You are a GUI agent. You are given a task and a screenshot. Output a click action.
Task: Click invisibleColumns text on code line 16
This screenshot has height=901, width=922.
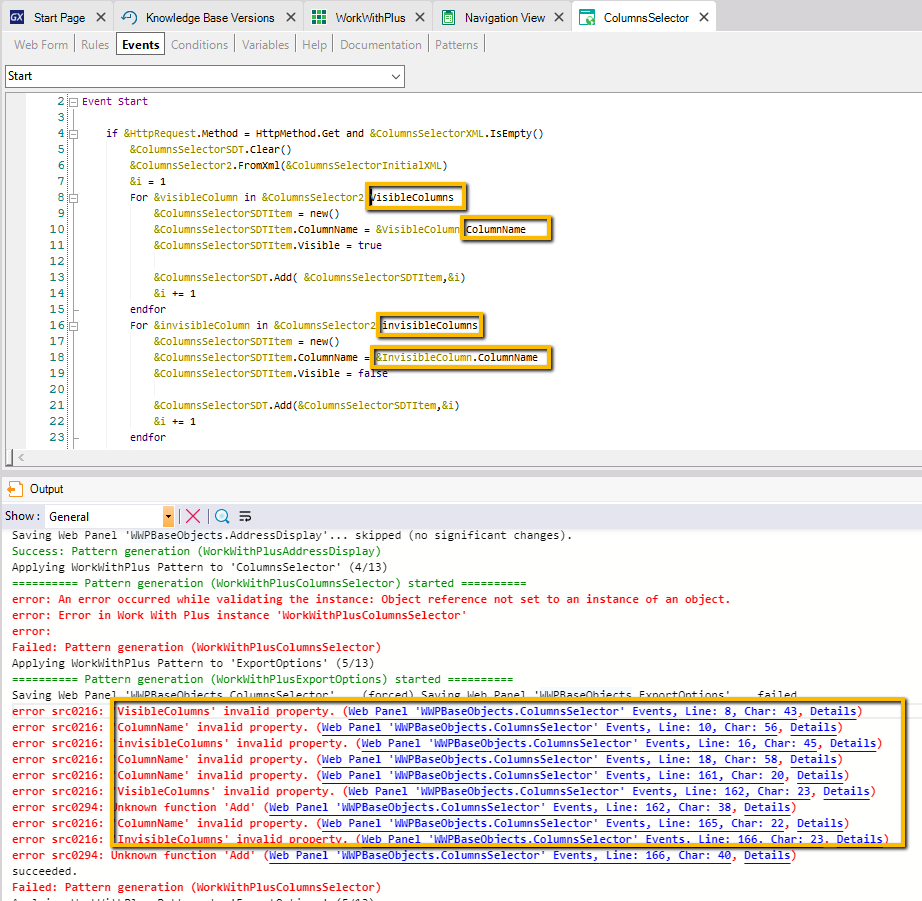[429, 325]
